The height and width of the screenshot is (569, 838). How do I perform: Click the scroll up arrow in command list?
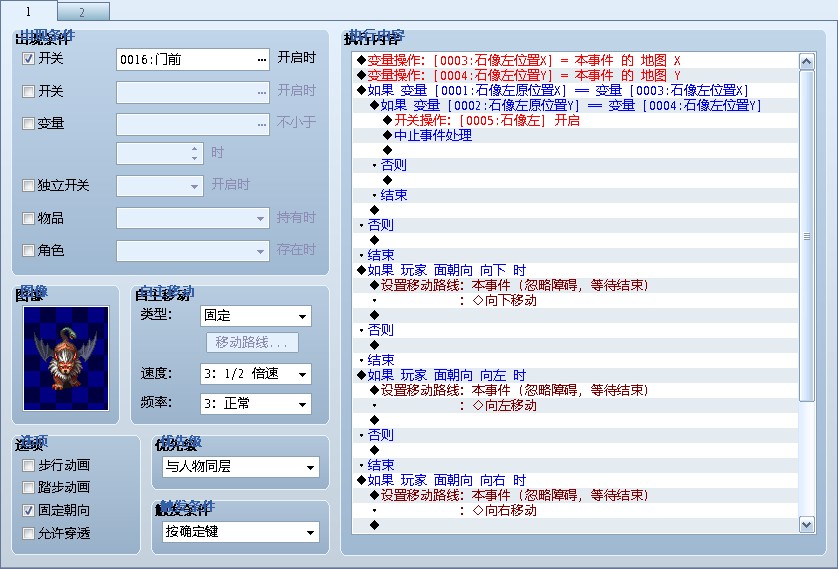coord(806,61)
